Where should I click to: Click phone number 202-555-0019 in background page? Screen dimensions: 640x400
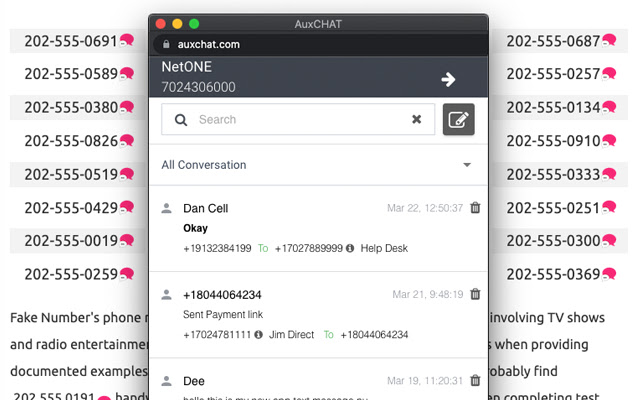[x=71, y=240]
